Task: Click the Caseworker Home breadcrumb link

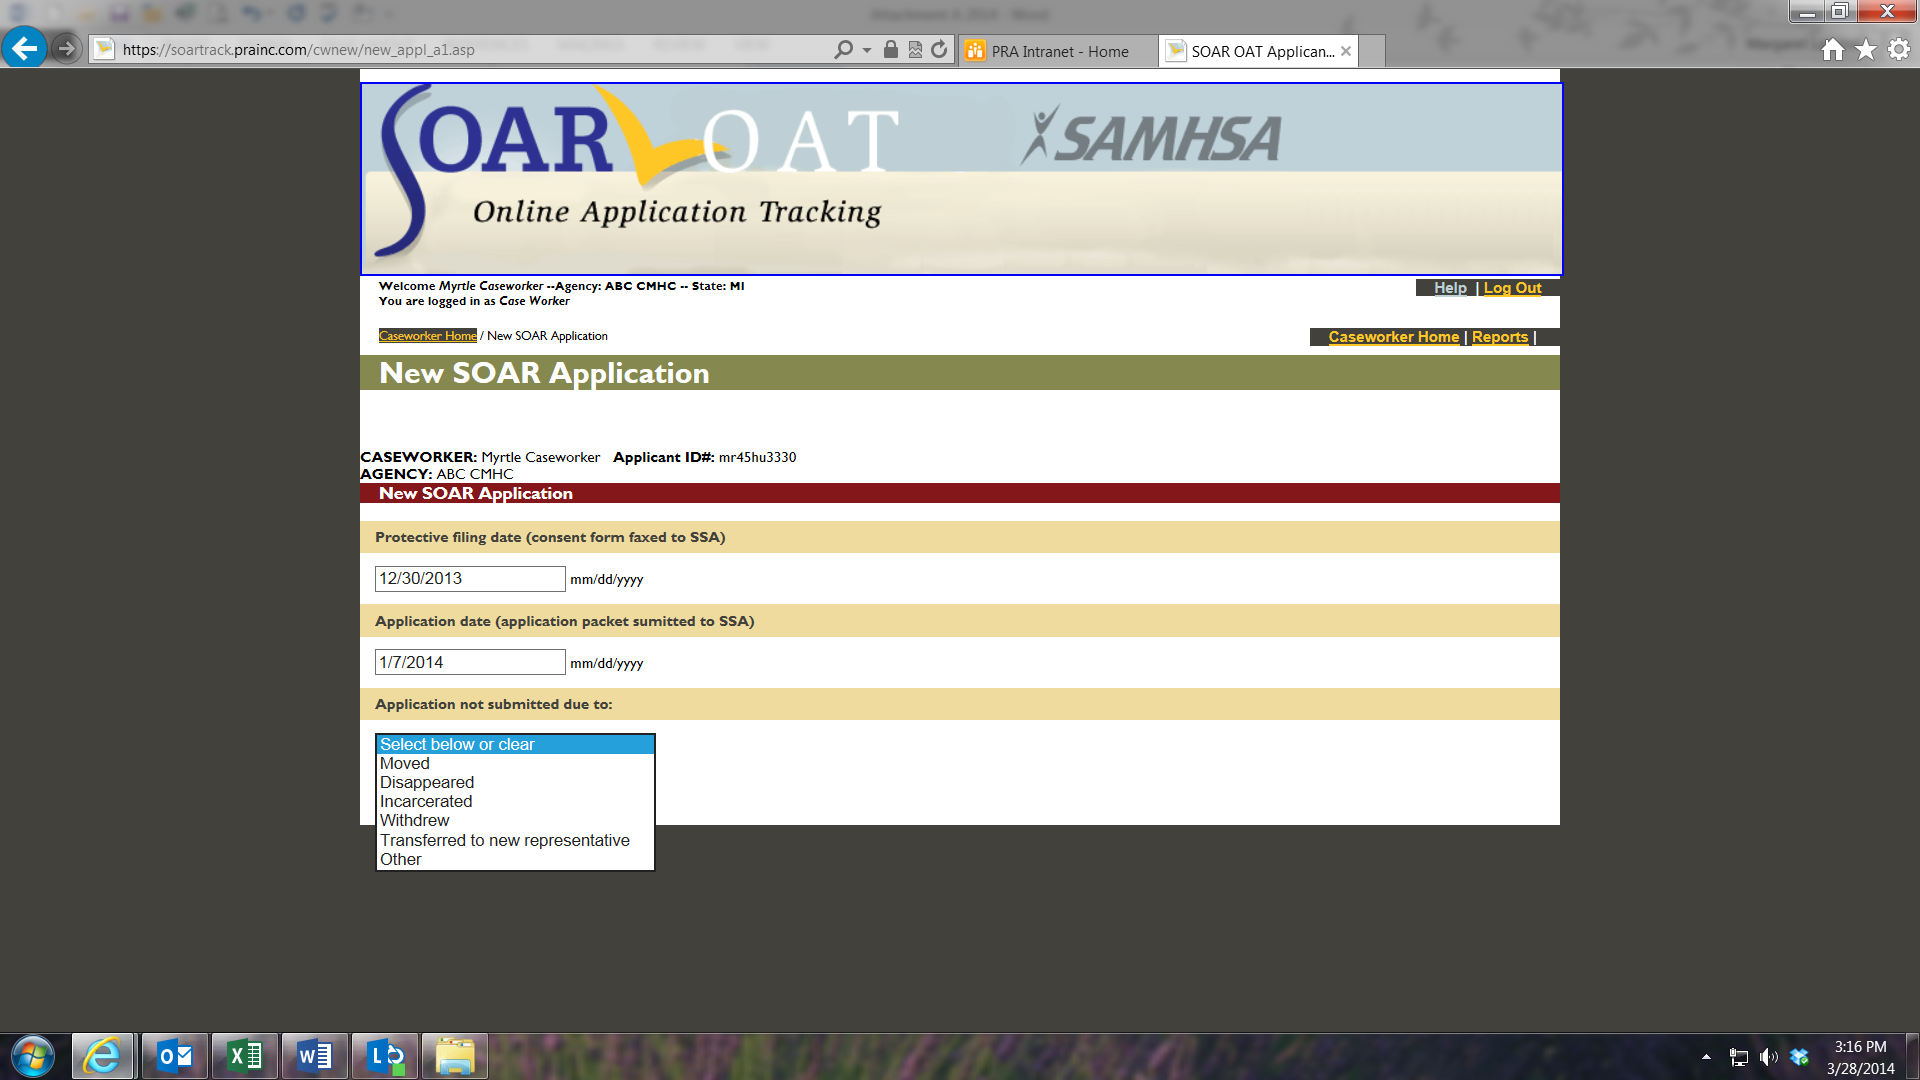Action: click(x=427, y=336)
